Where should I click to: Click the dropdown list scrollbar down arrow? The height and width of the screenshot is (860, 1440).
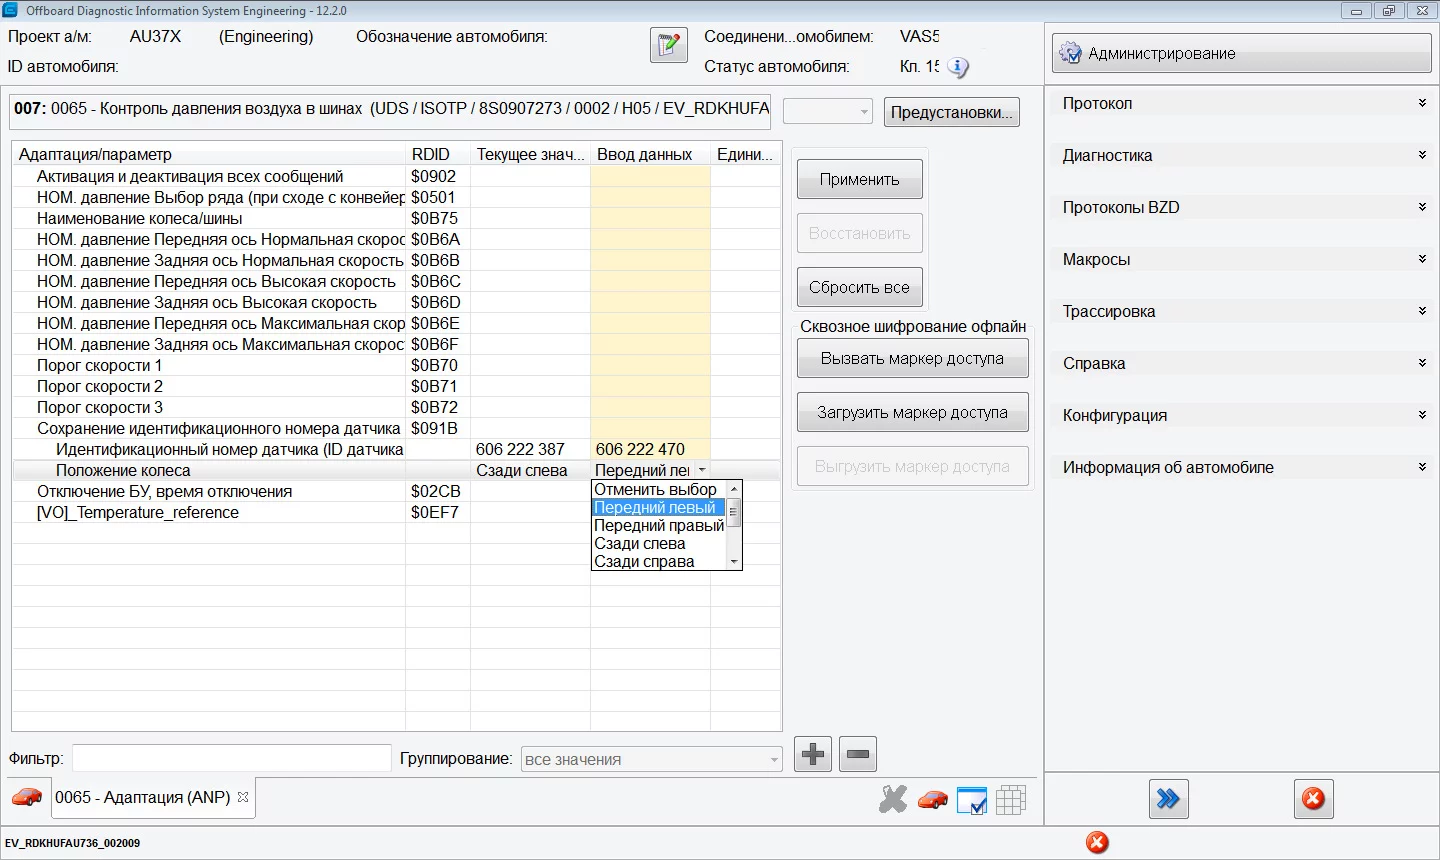[735, 562]
